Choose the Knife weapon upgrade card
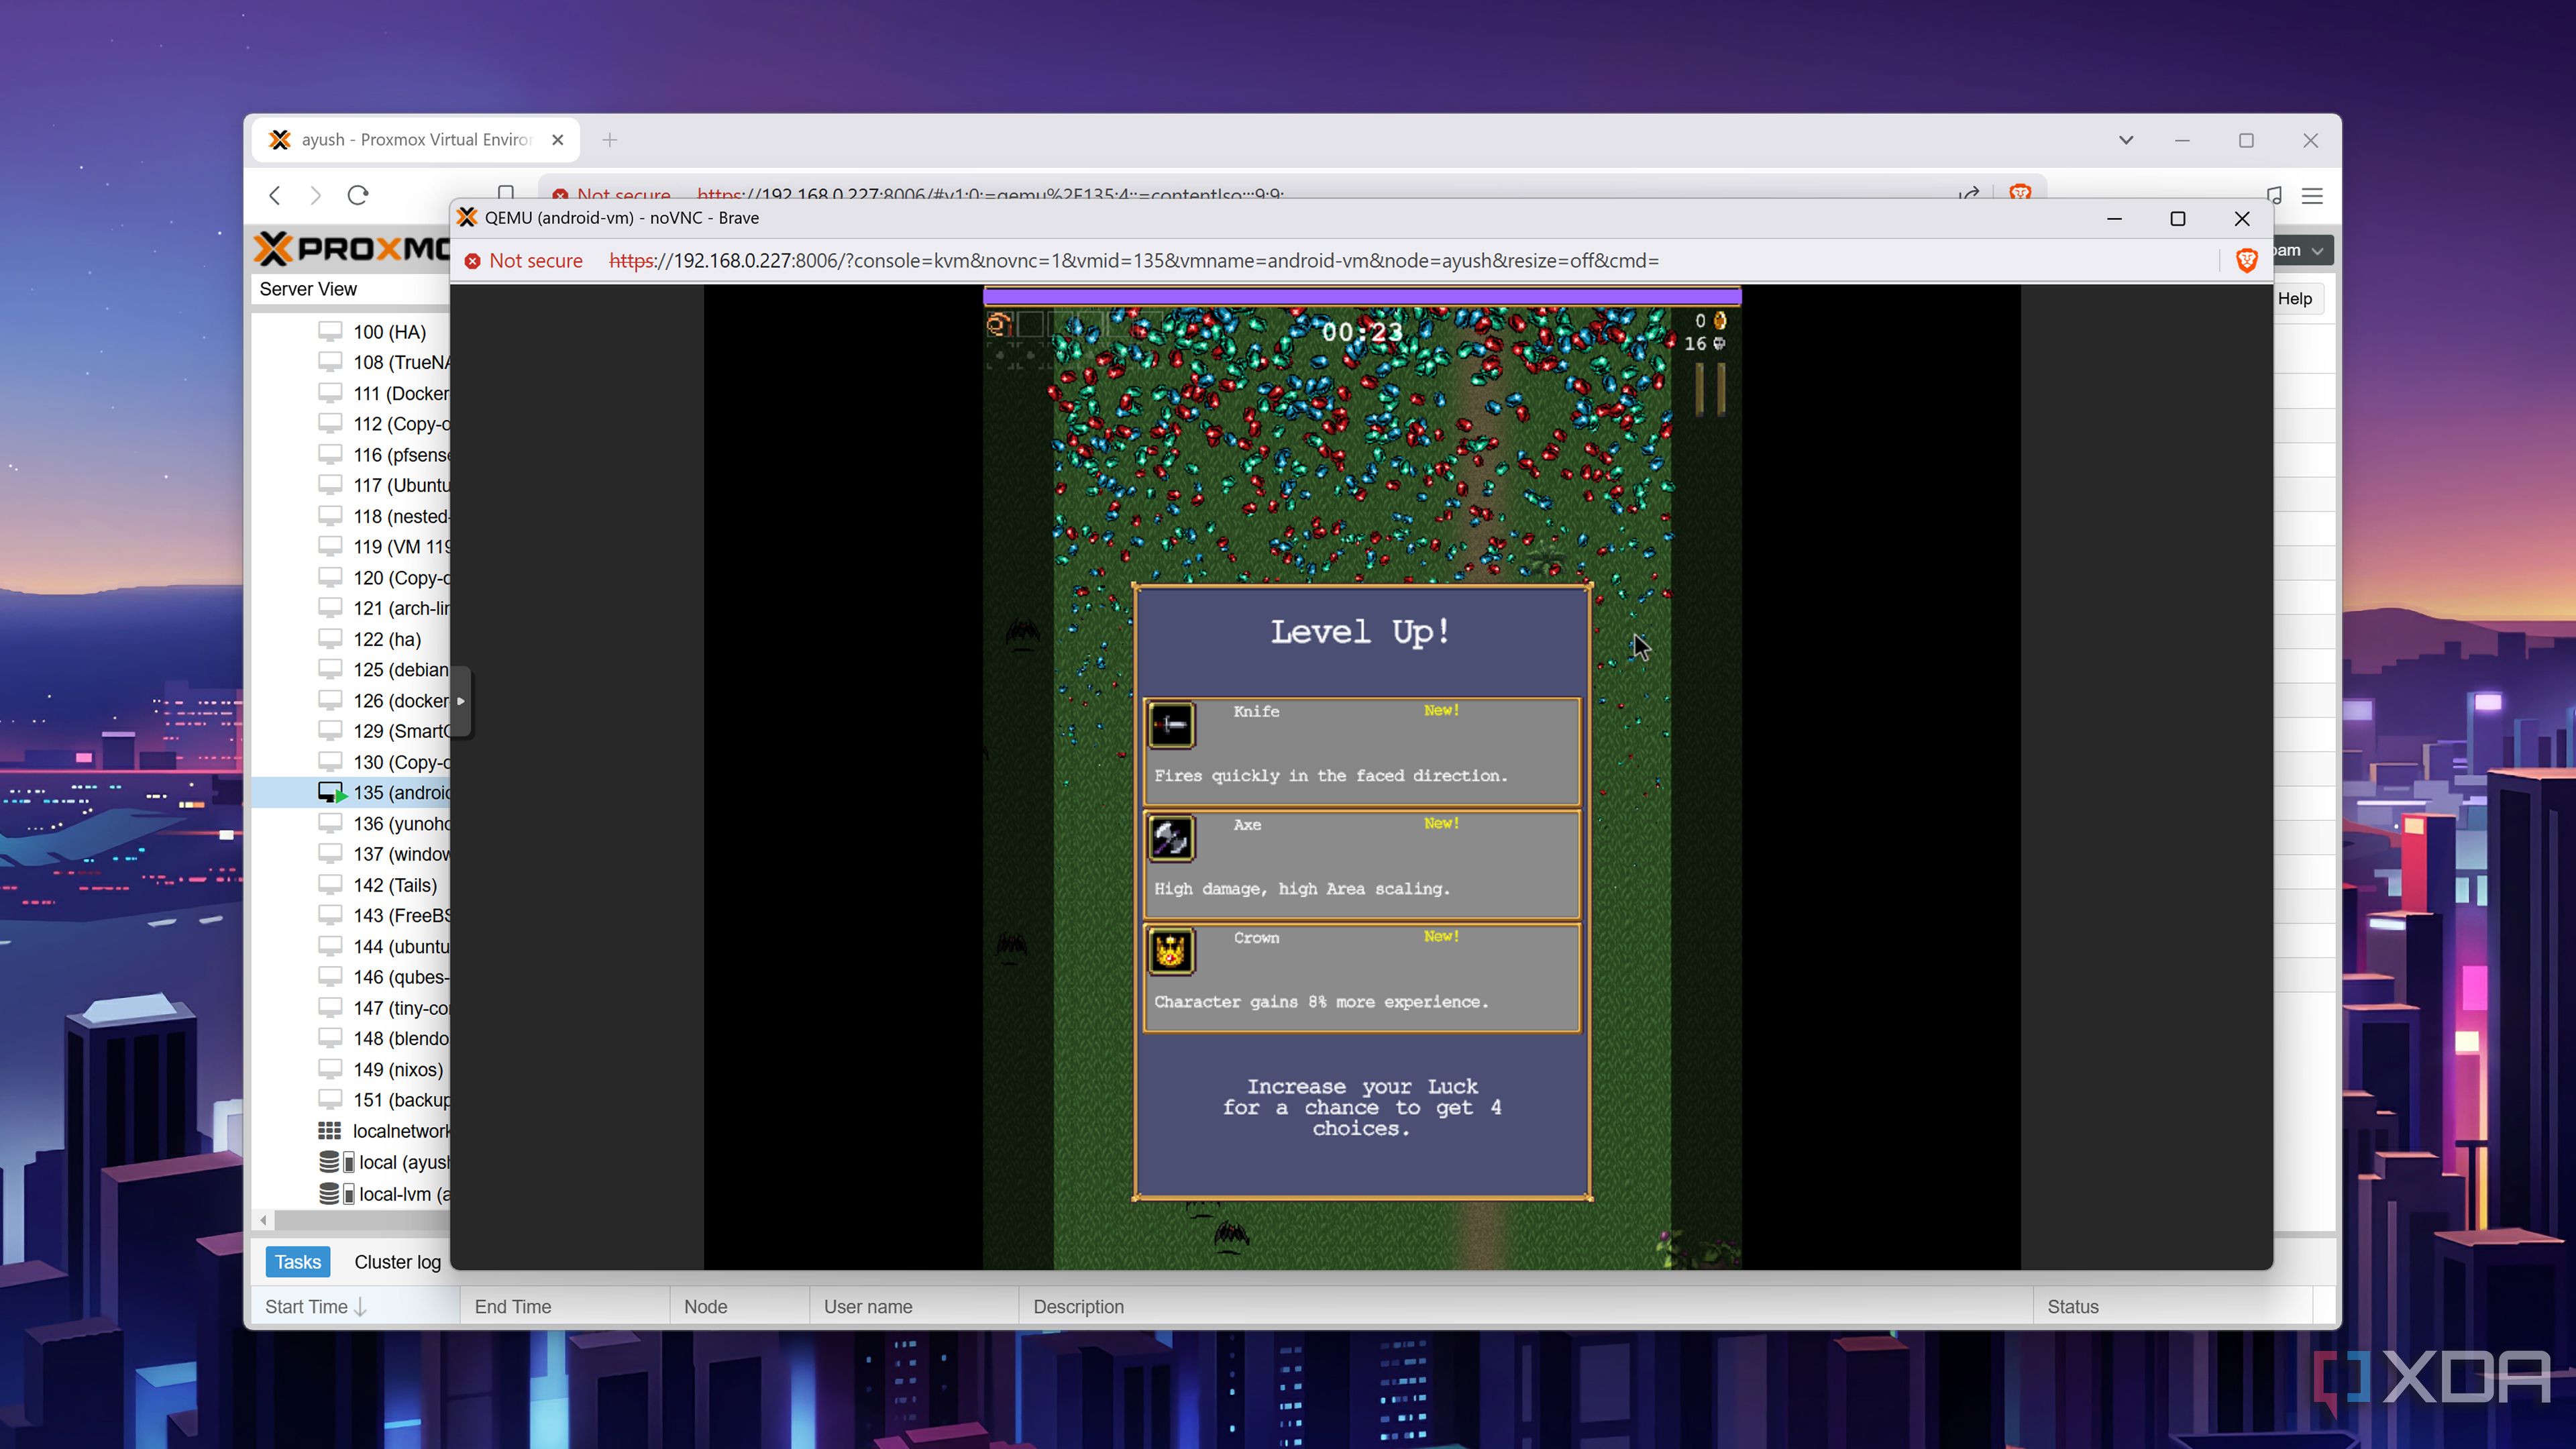This screenshot has width=2576, height=1449. coord(1361,751)
